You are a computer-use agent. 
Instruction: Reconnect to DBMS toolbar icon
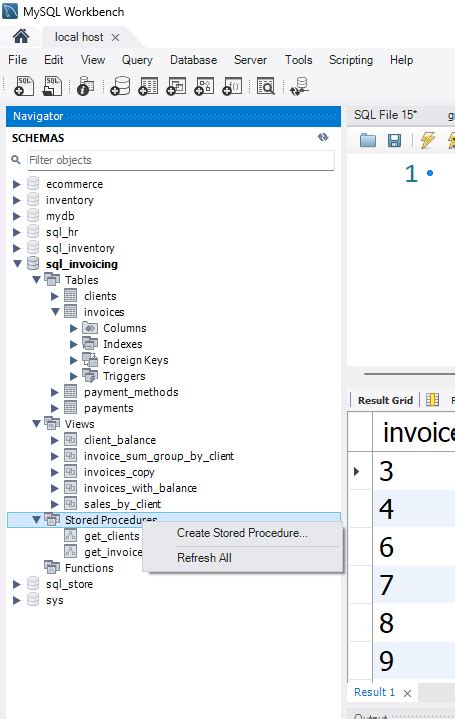tap(300, 86)
